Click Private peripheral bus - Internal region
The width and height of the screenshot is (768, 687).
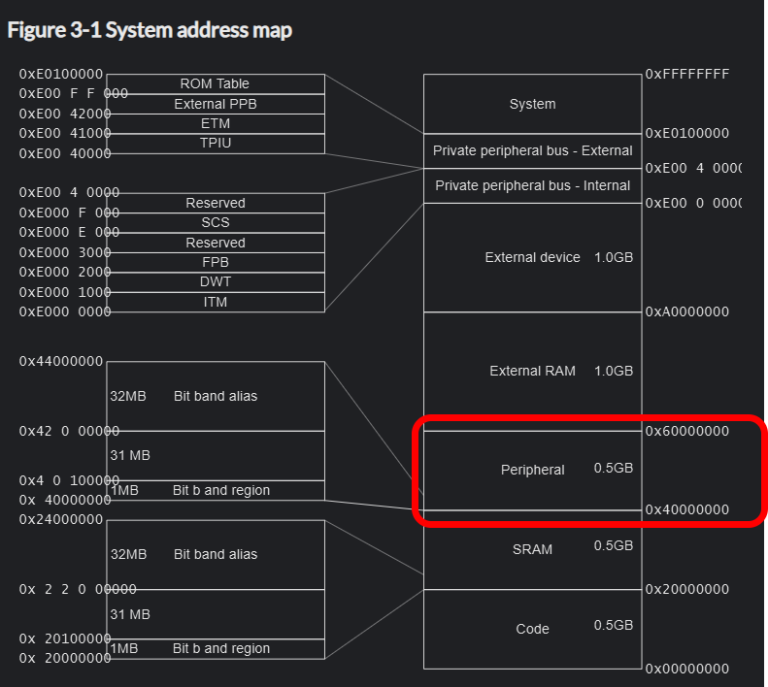[532, 186]
